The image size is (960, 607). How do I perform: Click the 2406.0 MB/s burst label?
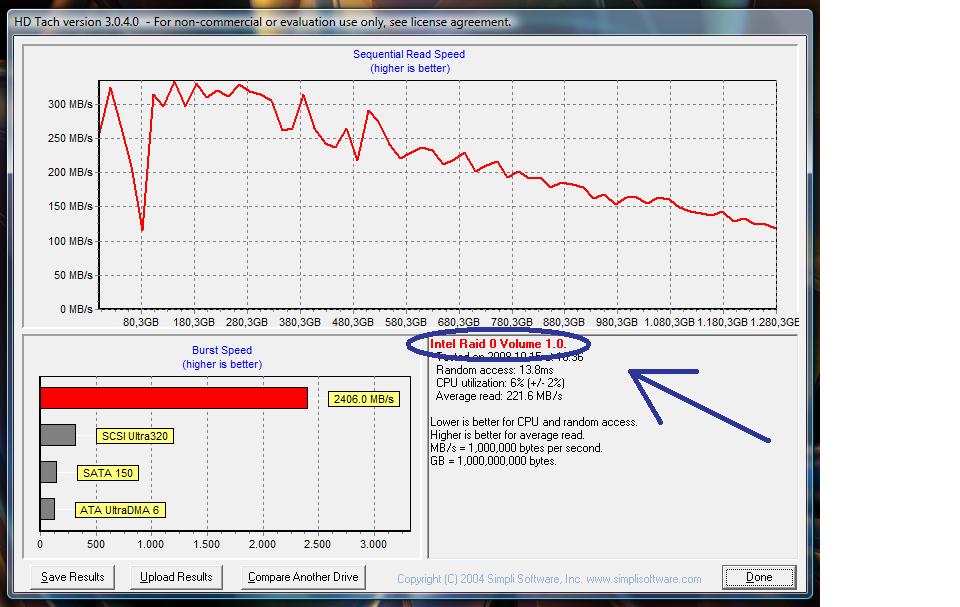364,399
